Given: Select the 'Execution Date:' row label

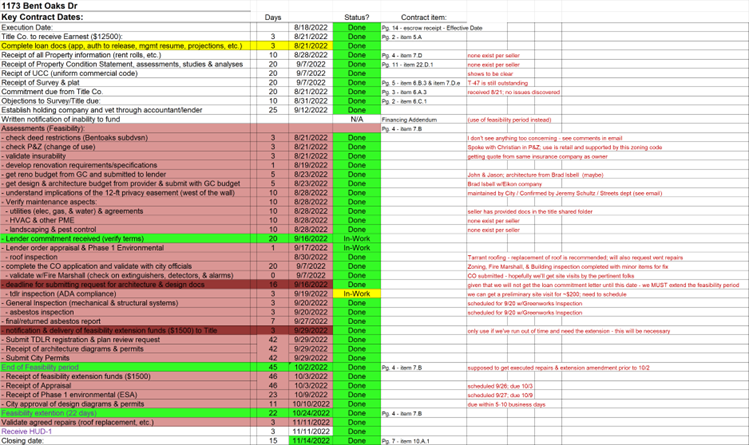Looking at the screenshot, I should tap(125, 28).
